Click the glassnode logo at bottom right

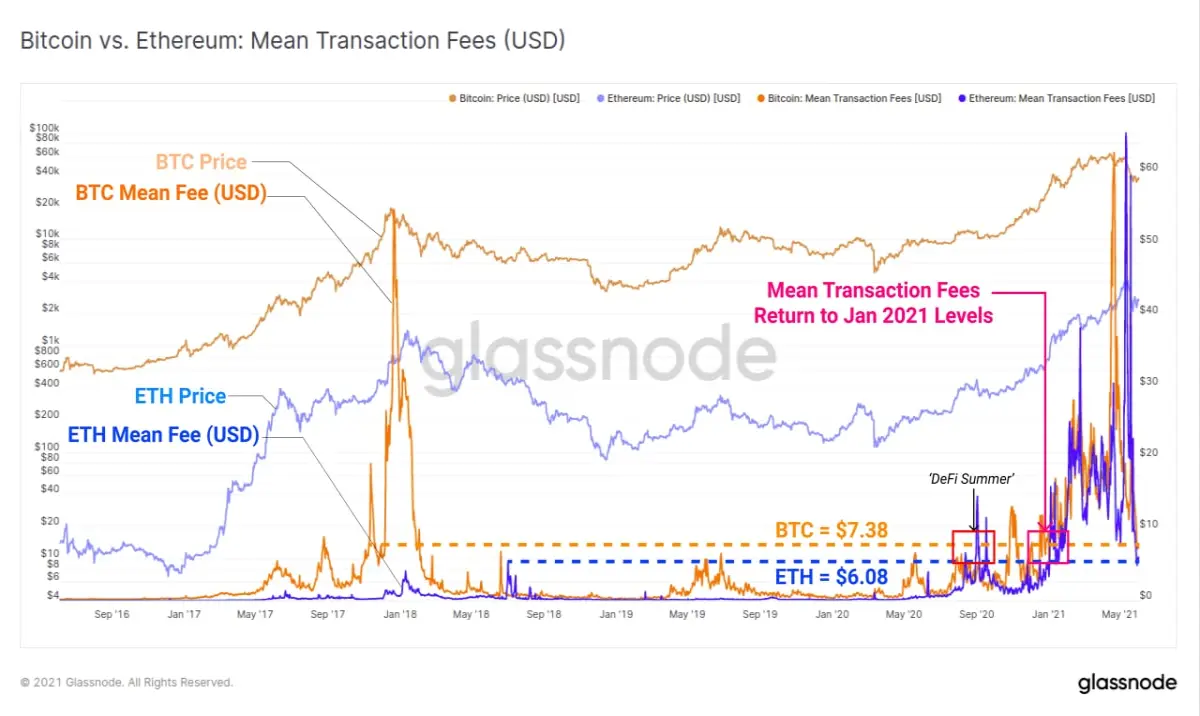(1129, 684)
